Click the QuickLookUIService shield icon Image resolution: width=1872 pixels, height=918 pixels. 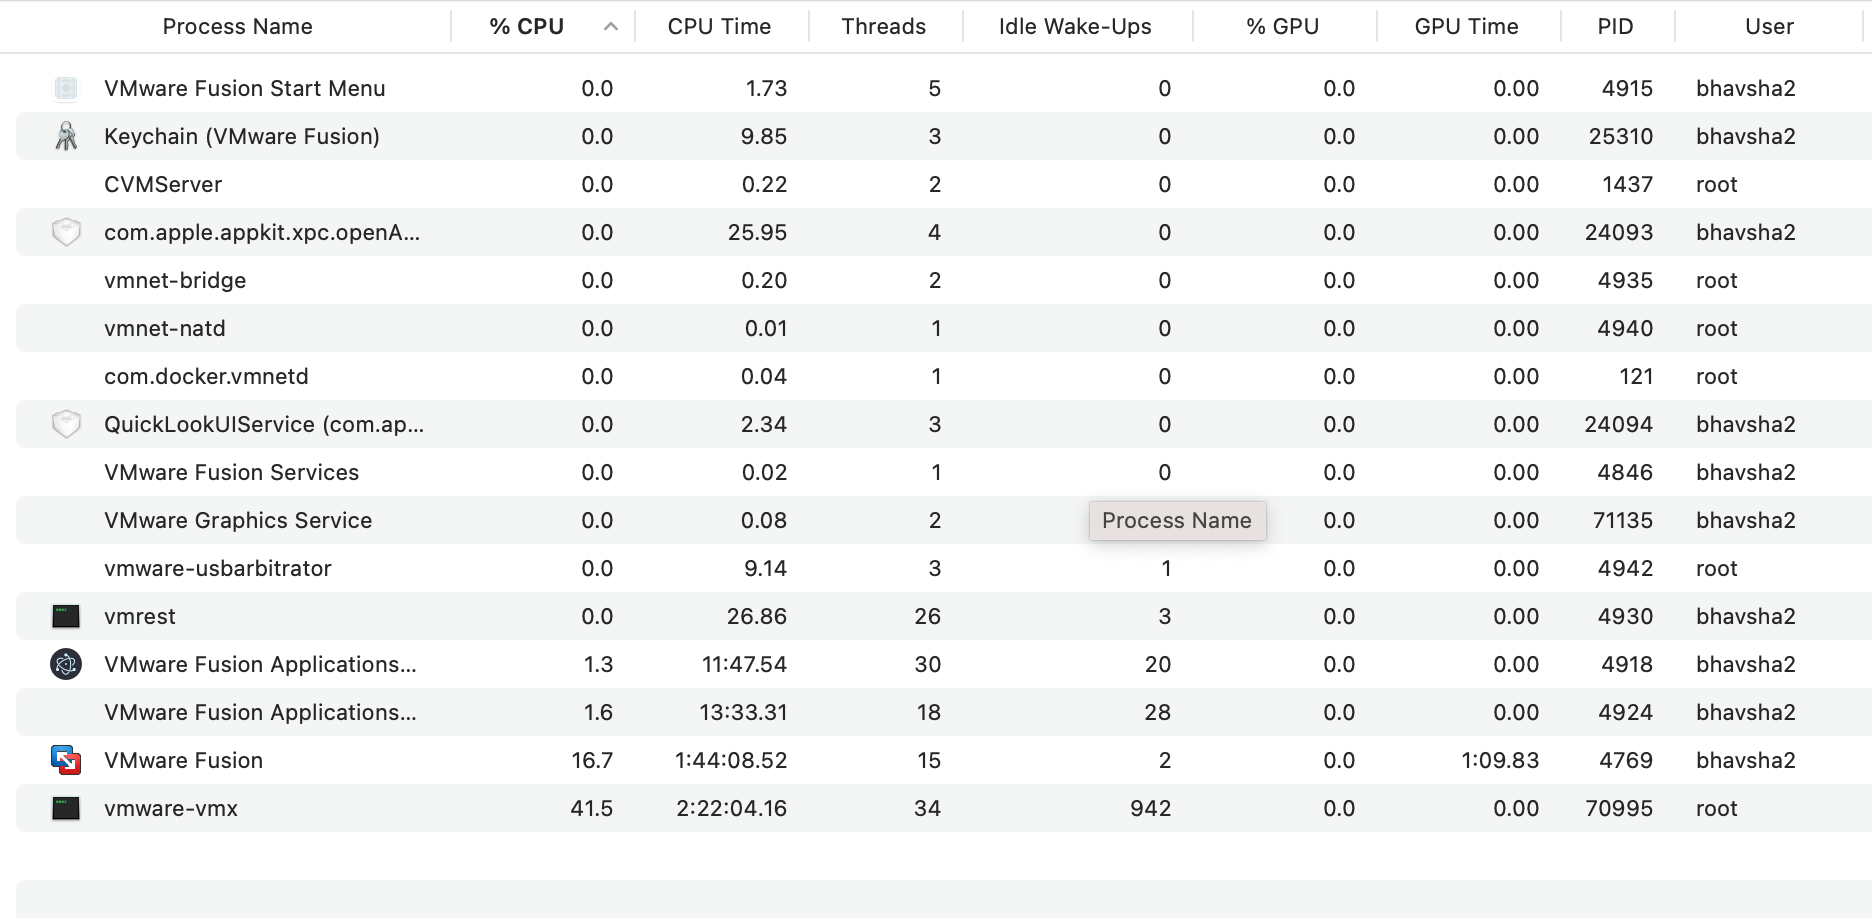tap(66, 425)
